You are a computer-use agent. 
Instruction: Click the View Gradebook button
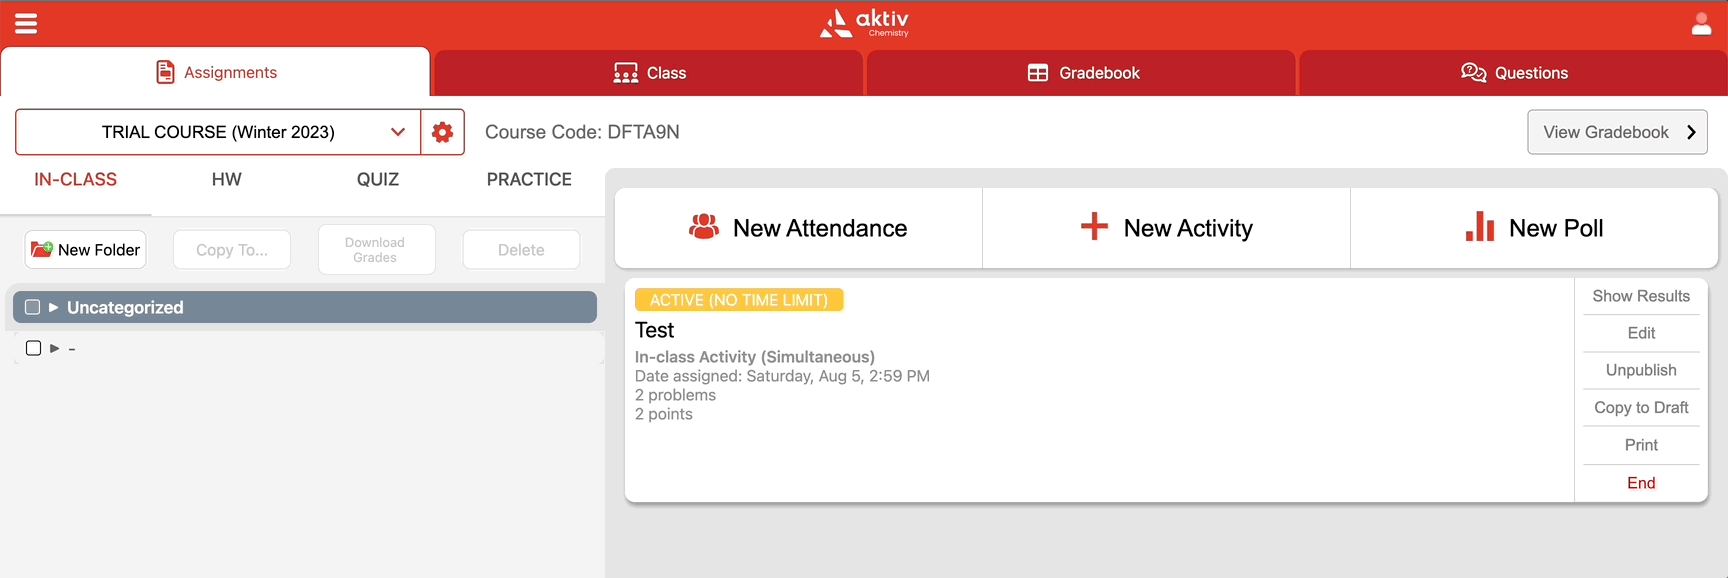pos(1616,132)
